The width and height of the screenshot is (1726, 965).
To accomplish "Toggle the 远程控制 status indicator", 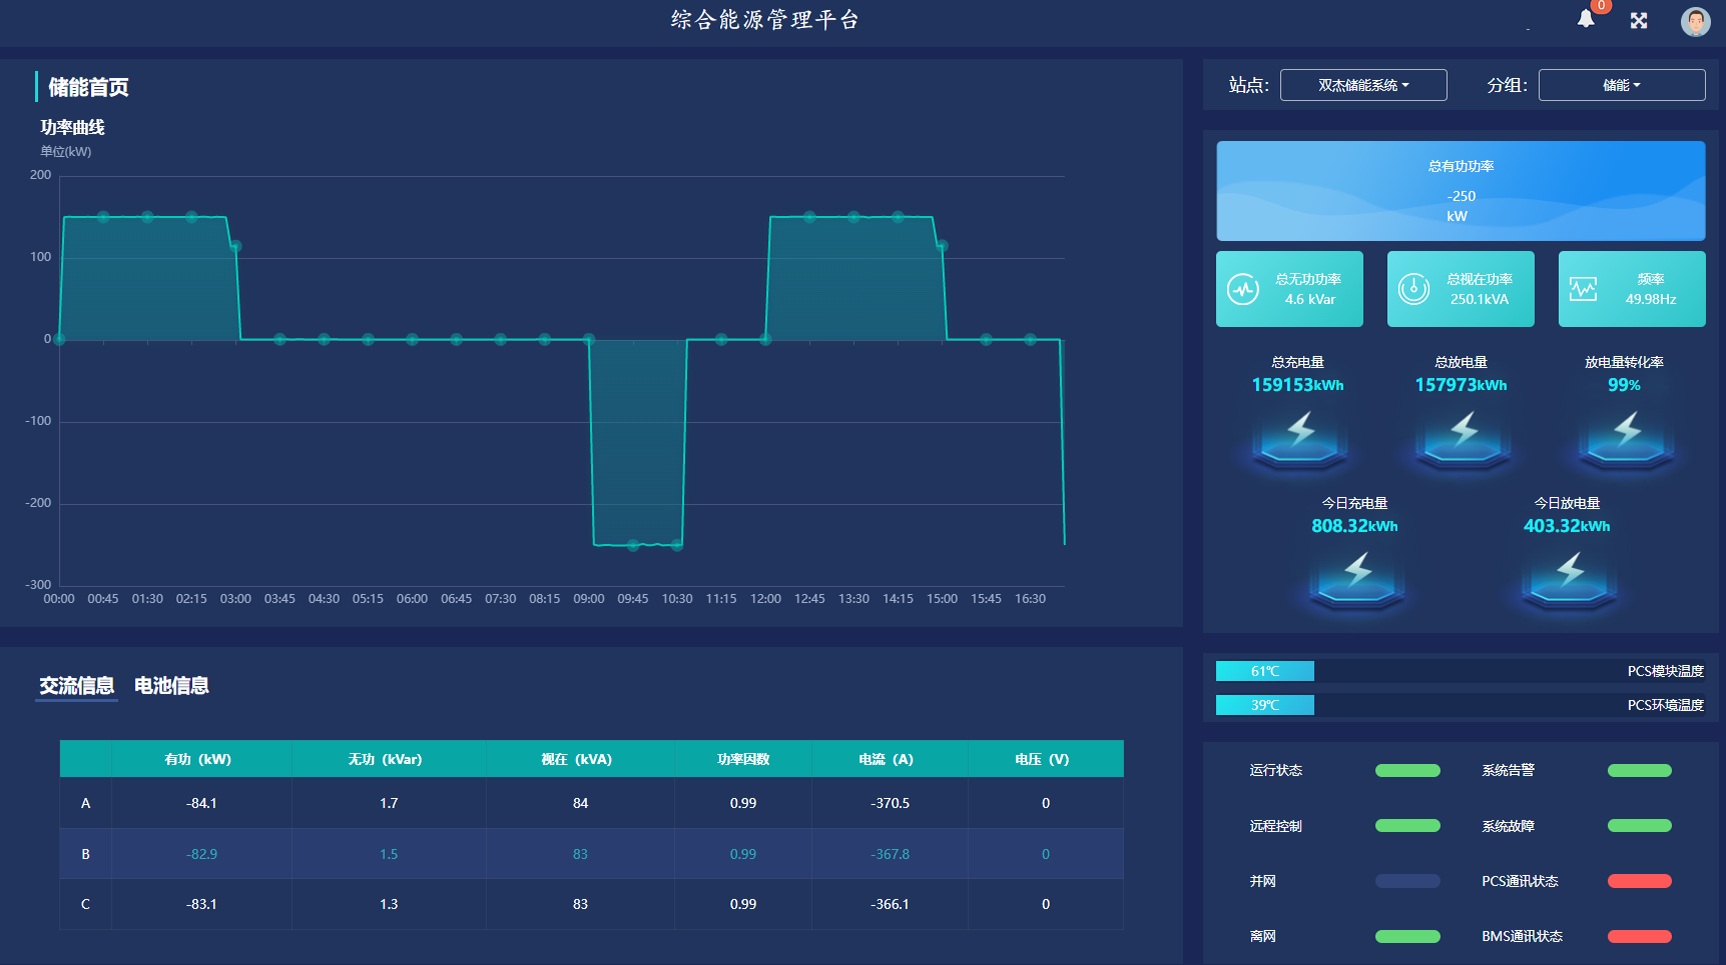I will pyautogui.click(x=1407, y=826).
